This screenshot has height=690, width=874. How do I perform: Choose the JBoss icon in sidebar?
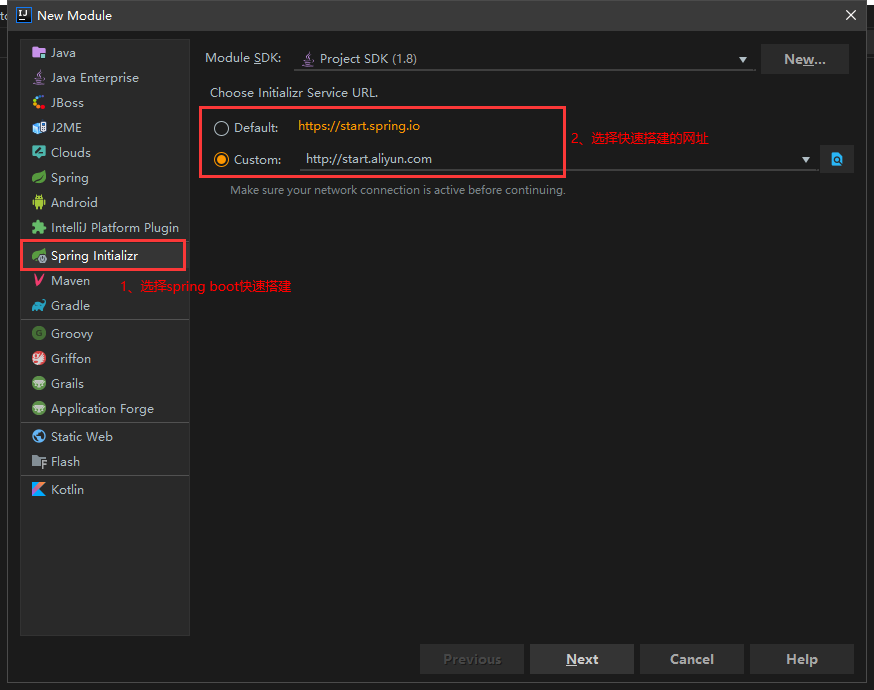click(38, 103)
